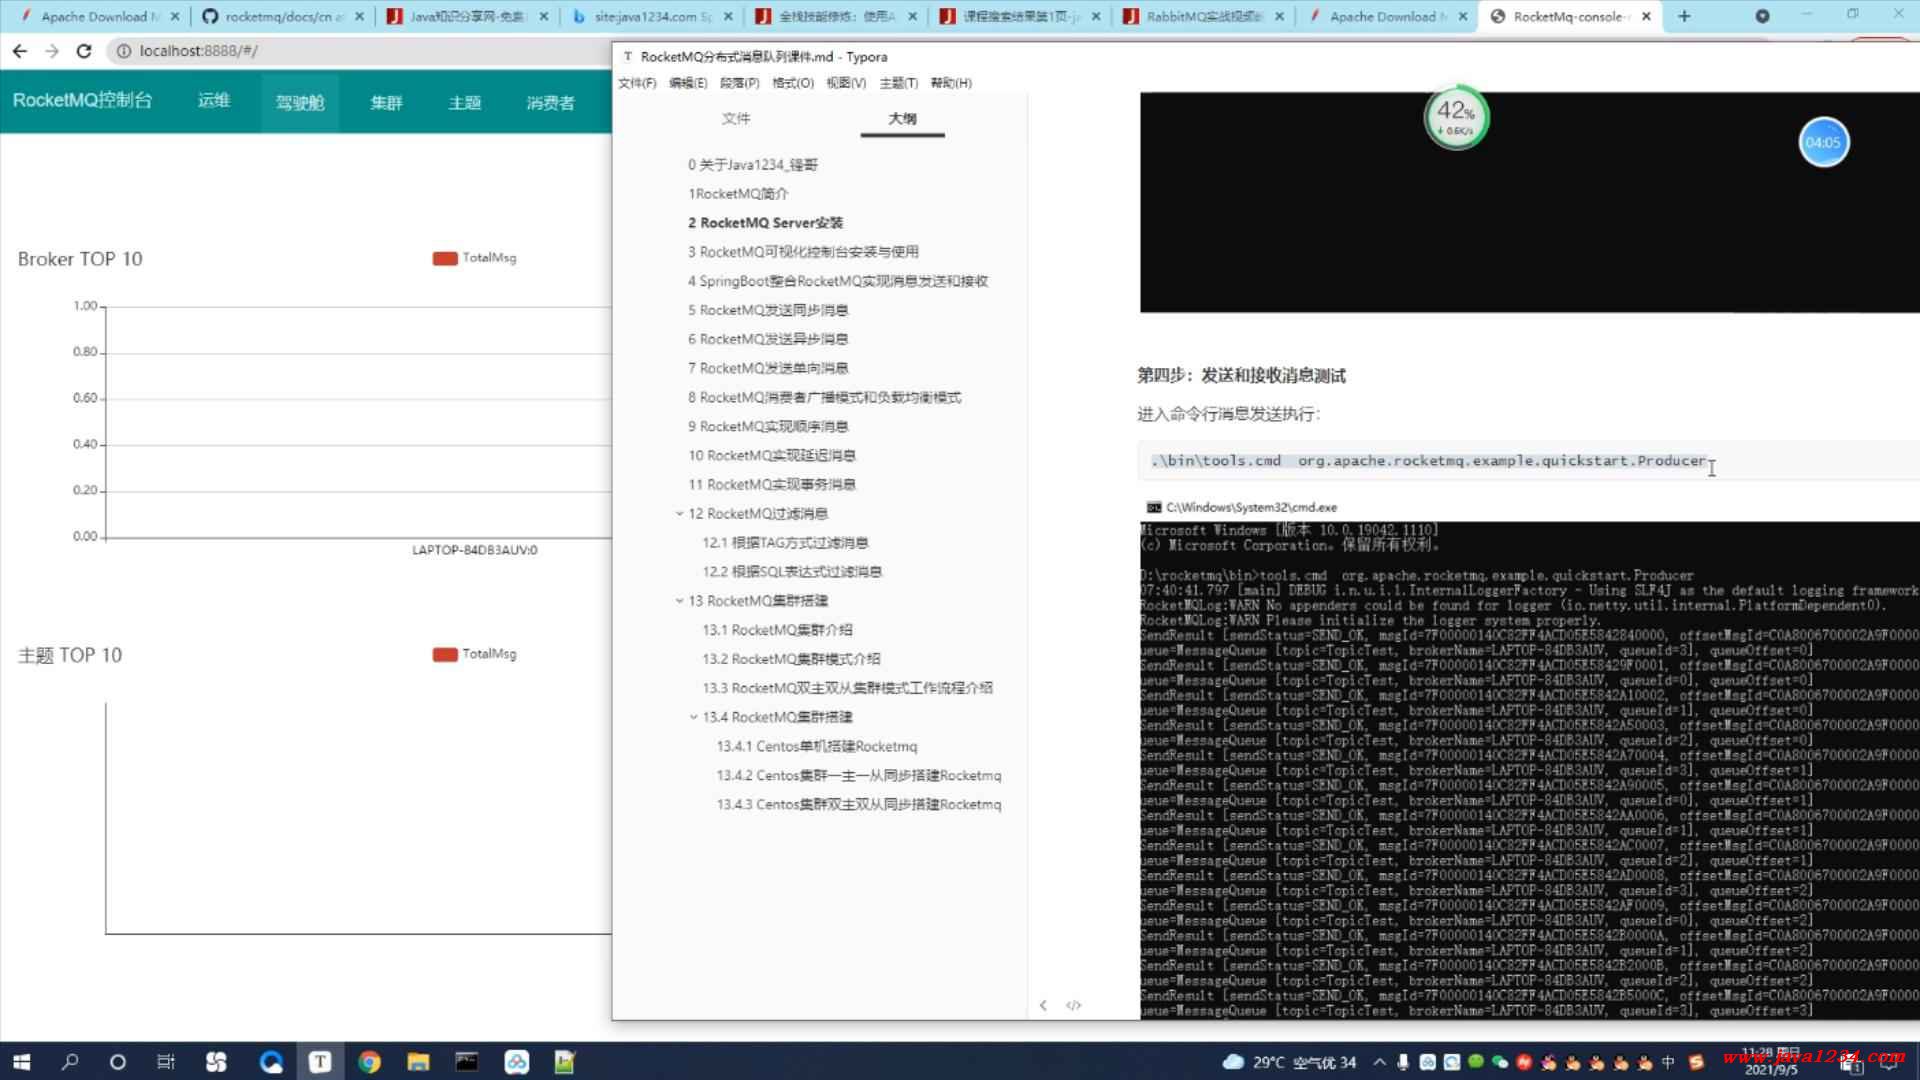Click site info icon next to localhost address
1920x1080 pixels.
pos(123,51)
